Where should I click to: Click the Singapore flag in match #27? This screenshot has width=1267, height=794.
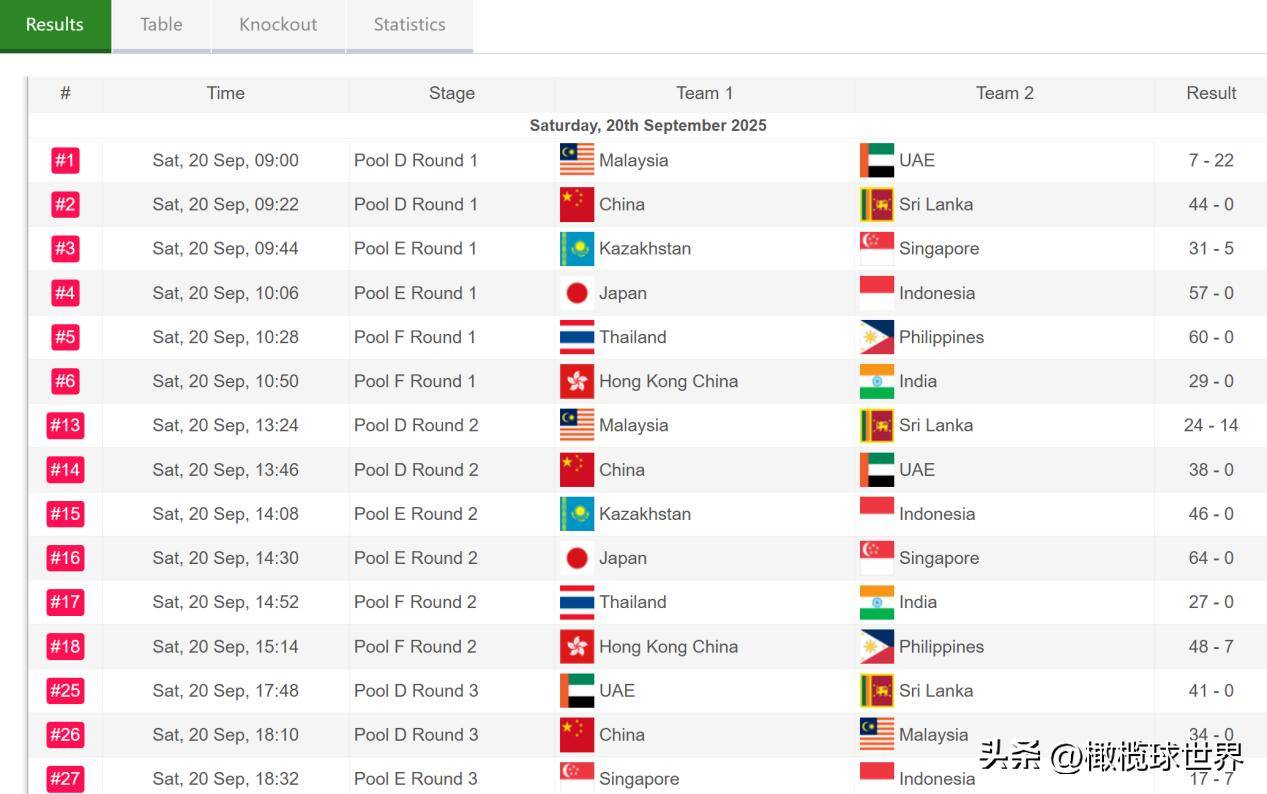577,777
